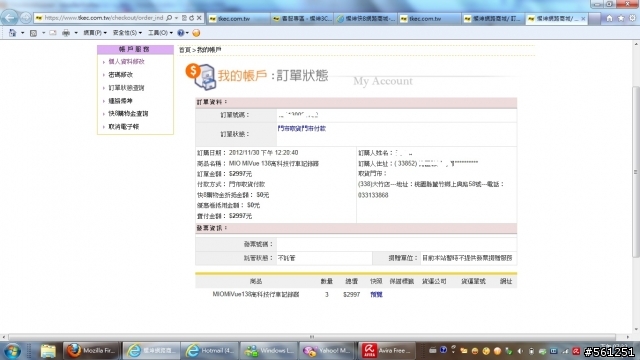Click the Read Mail icon in command bar
640x360 pixels.
(x=53, y=33)
